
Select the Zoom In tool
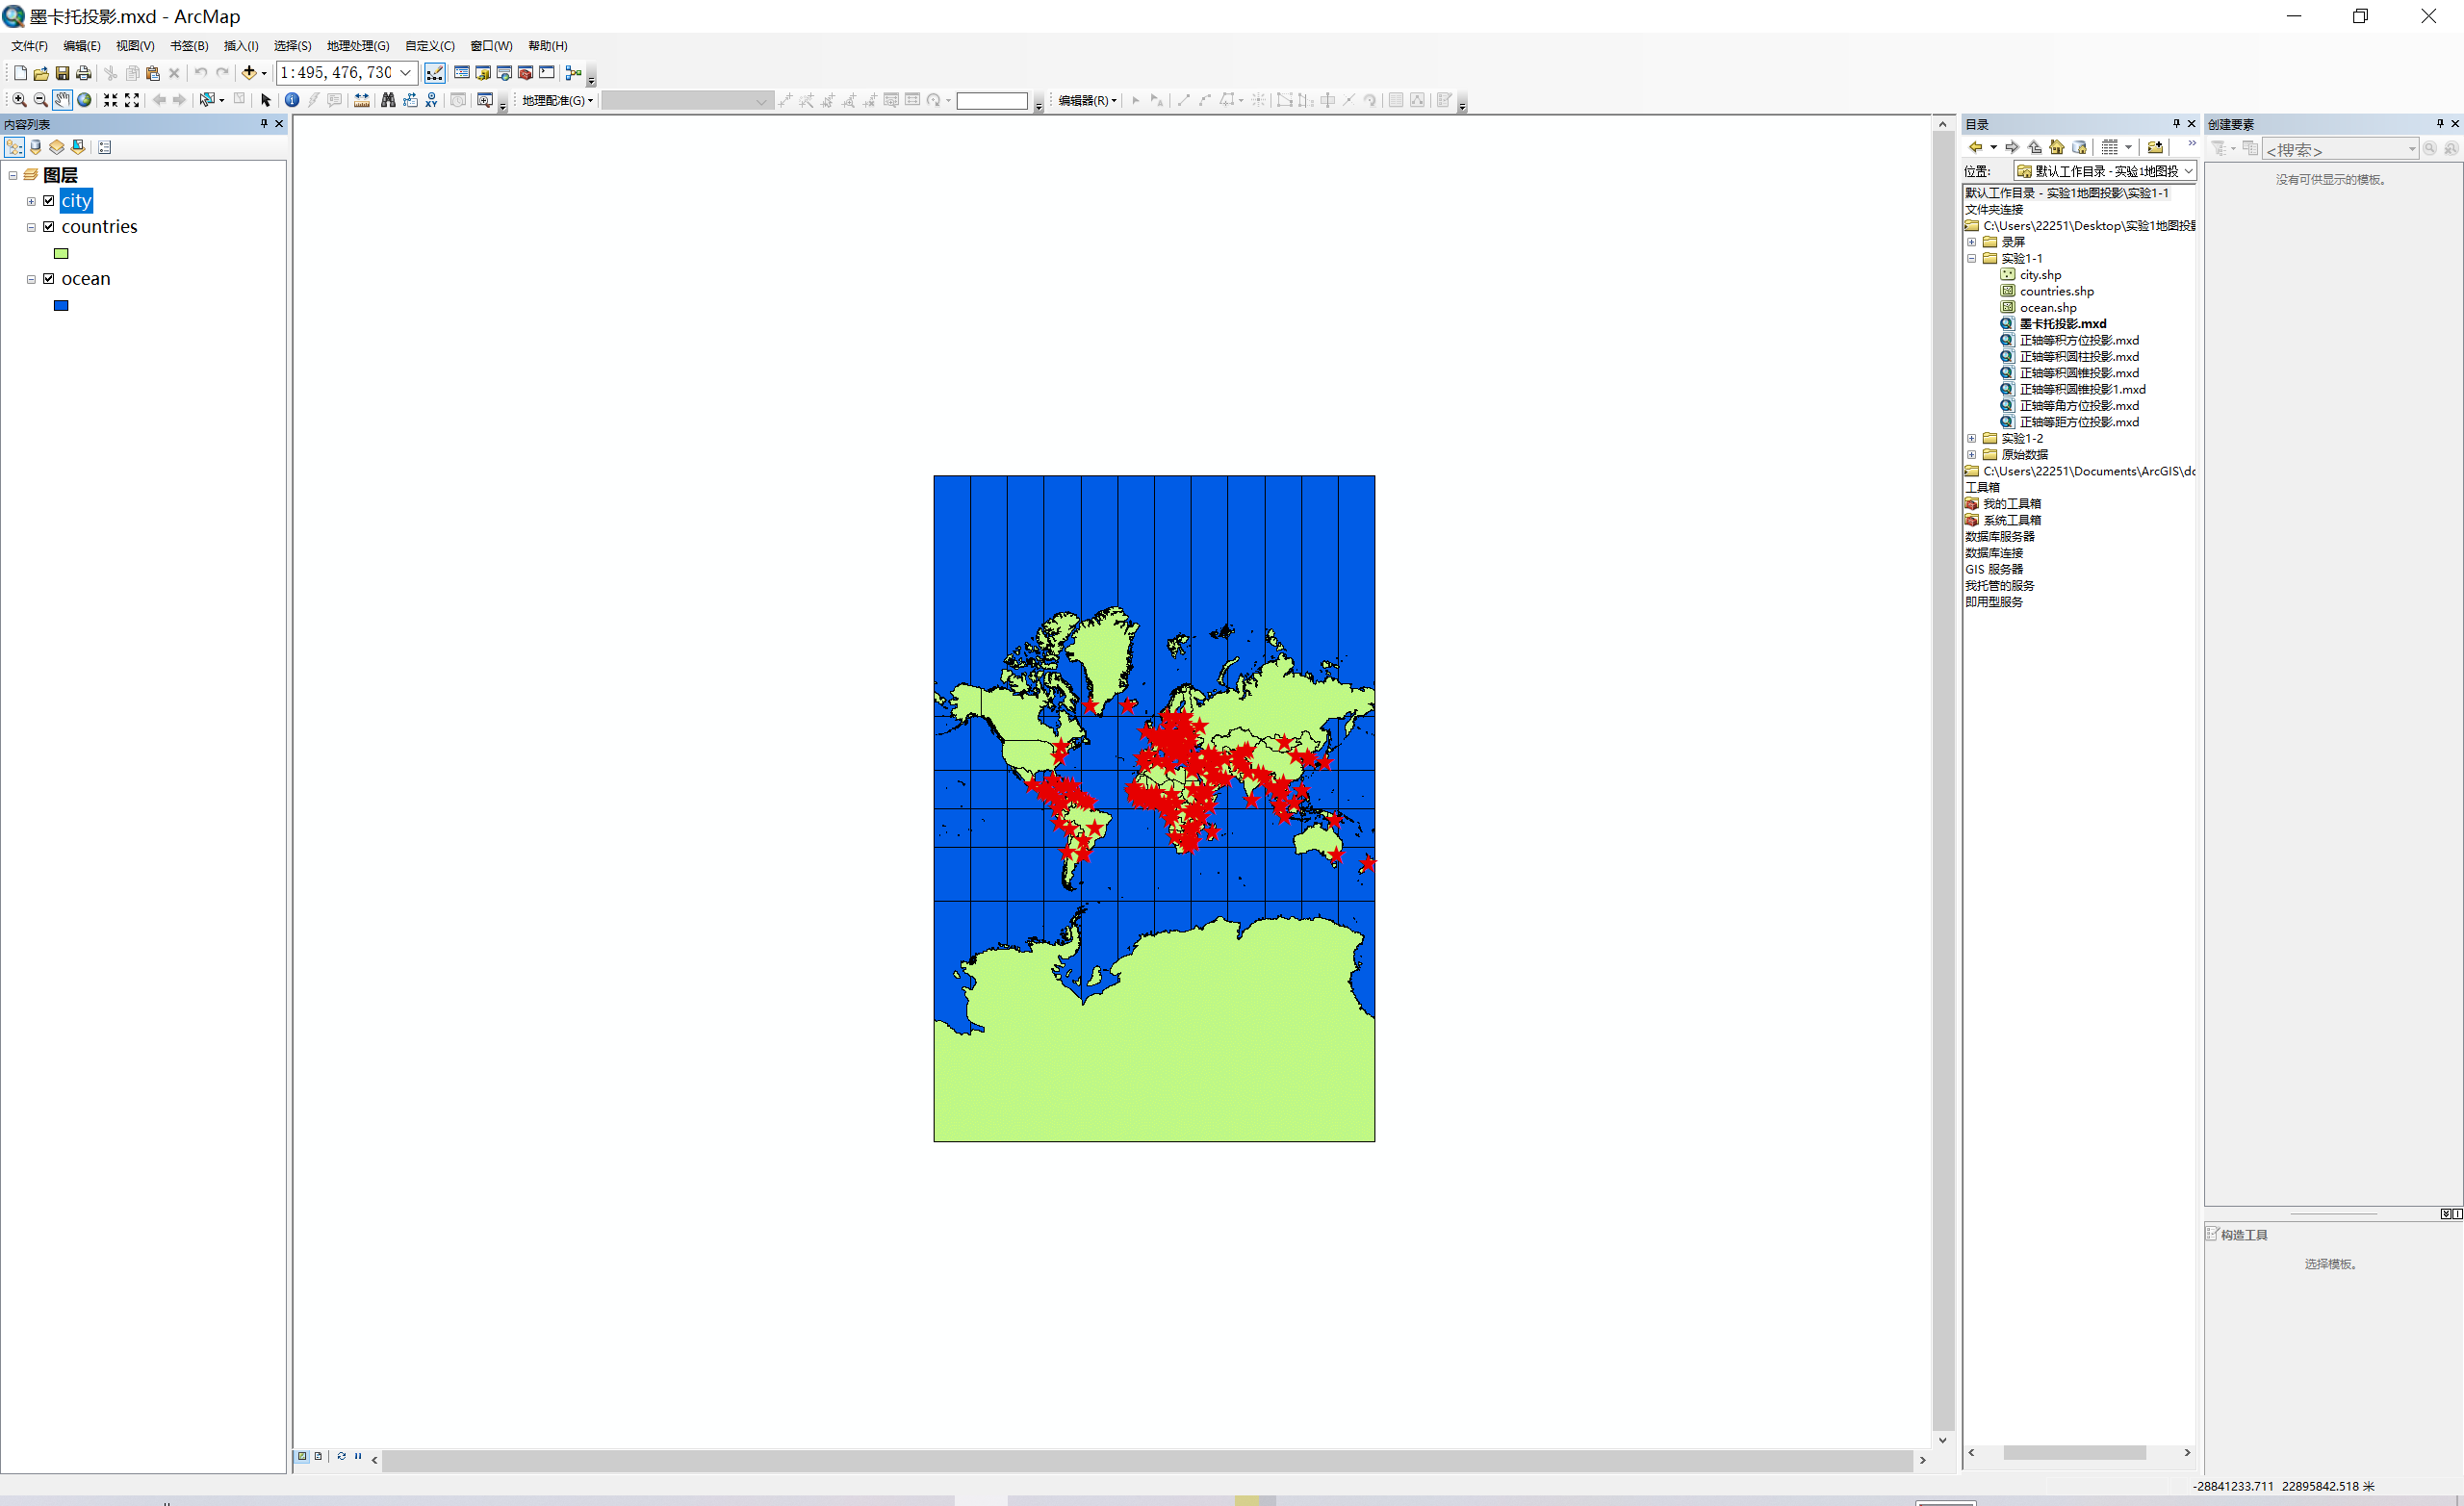tap(19, 100)
